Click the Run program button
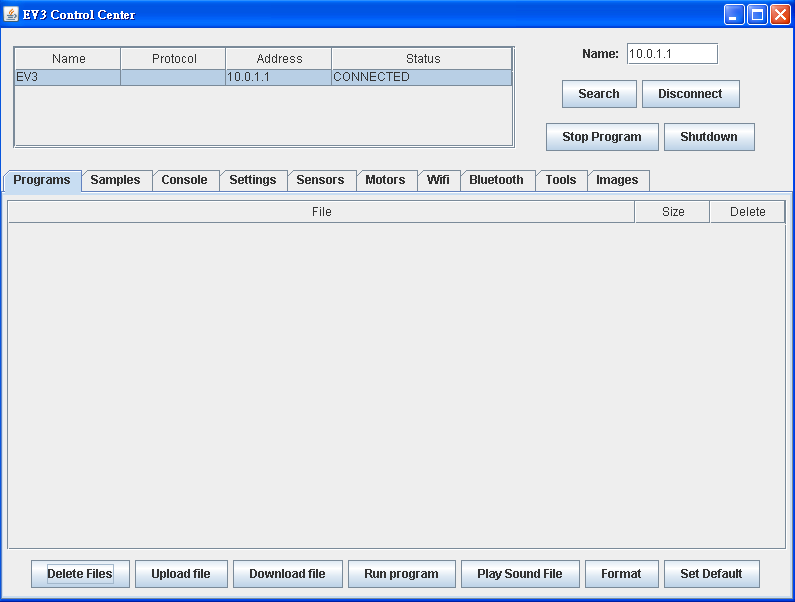Viewport: 795px width, 602px height. click(x=402, y=574)
